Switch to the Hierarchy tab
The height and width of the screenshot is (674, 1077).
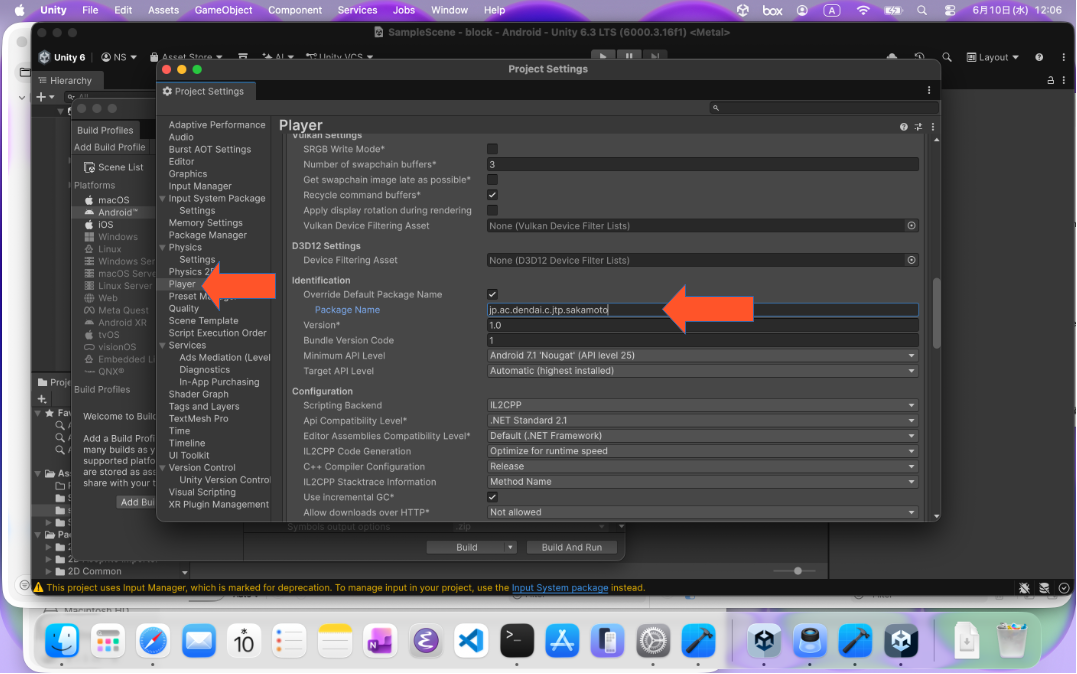pos(65,80)
